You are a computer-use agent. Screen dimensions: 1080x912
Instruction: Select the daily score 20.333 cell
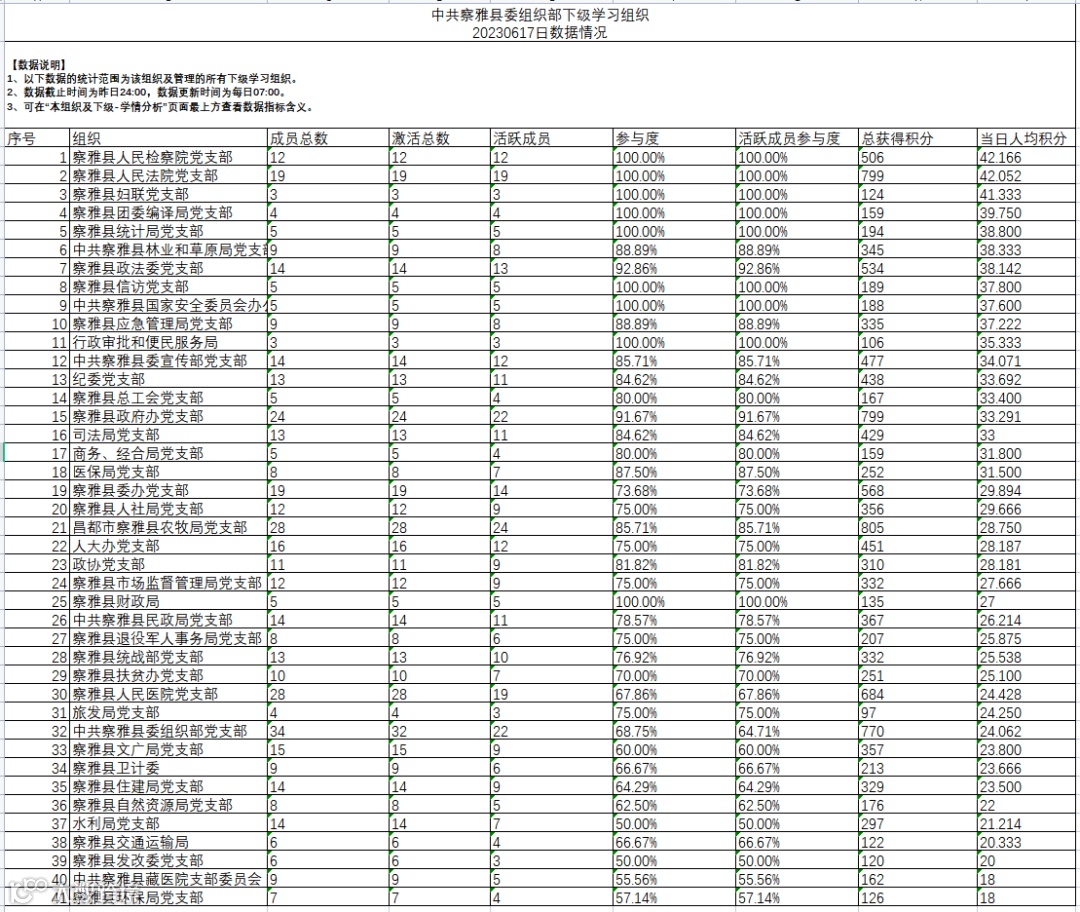click(1026, 842)
